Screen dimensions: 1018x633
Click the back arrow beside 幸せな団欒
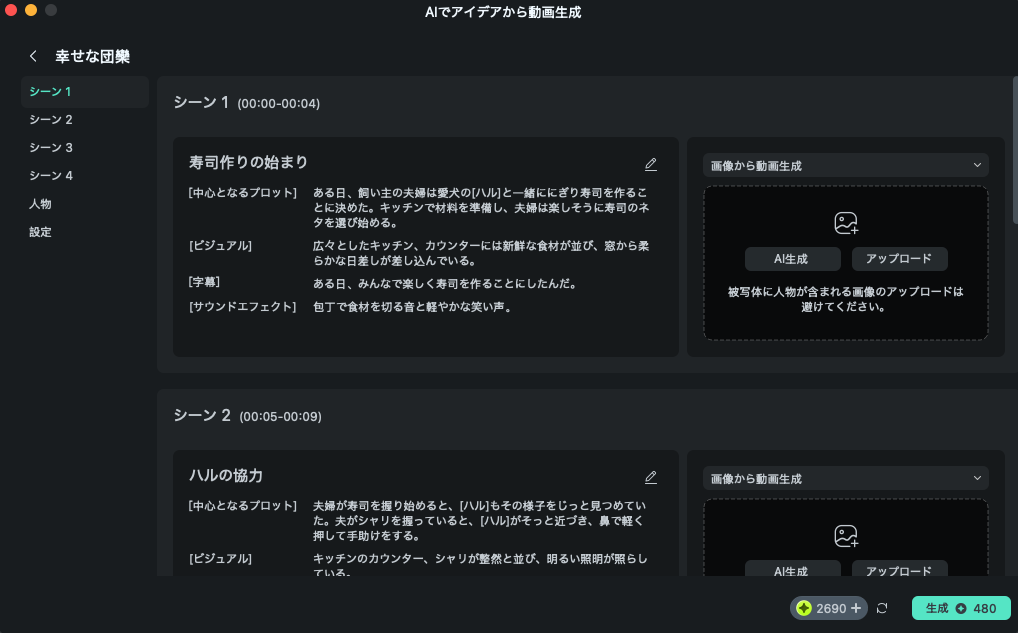(34, 57)
